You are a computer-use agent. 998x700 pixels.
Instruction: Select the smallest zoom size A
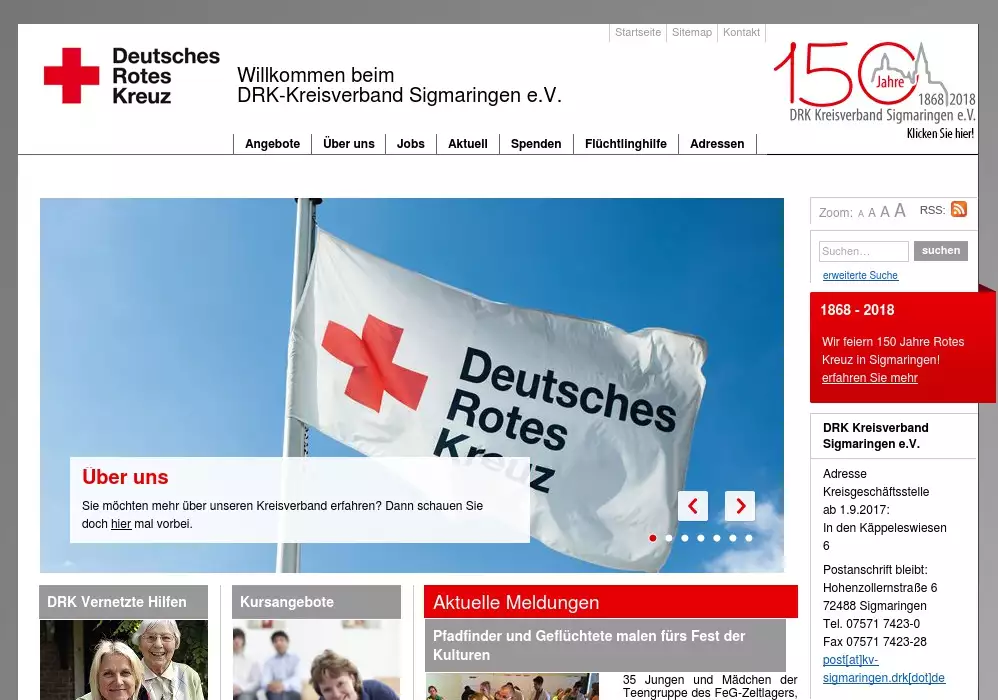coord(861,214)
